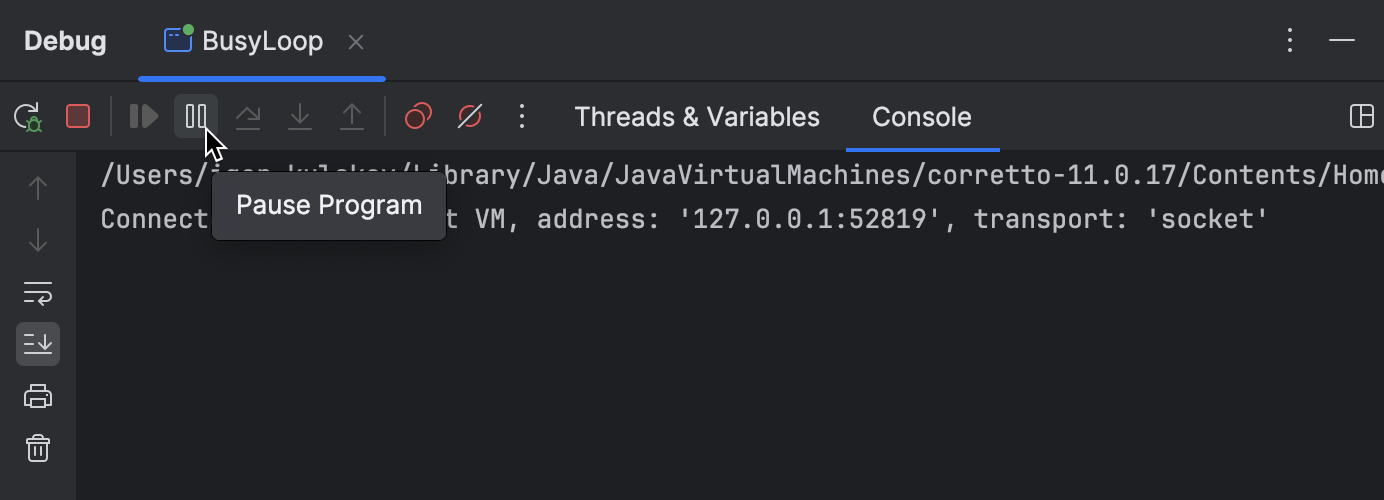Open the View Breakpoints icon

(418, 117)
